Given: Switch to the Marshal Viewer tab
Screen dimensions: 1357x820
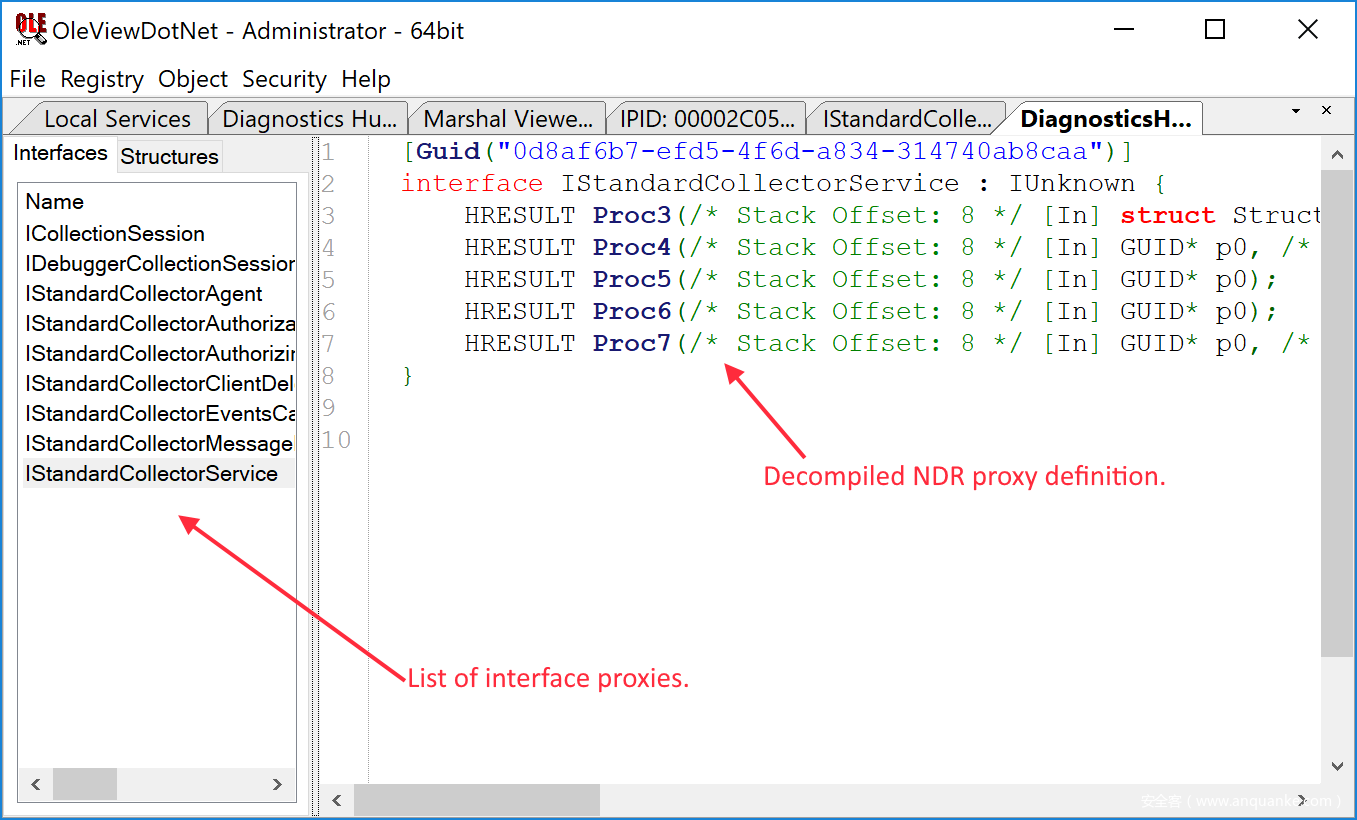Looking at the screenshot, I should (x=508, y=119).
